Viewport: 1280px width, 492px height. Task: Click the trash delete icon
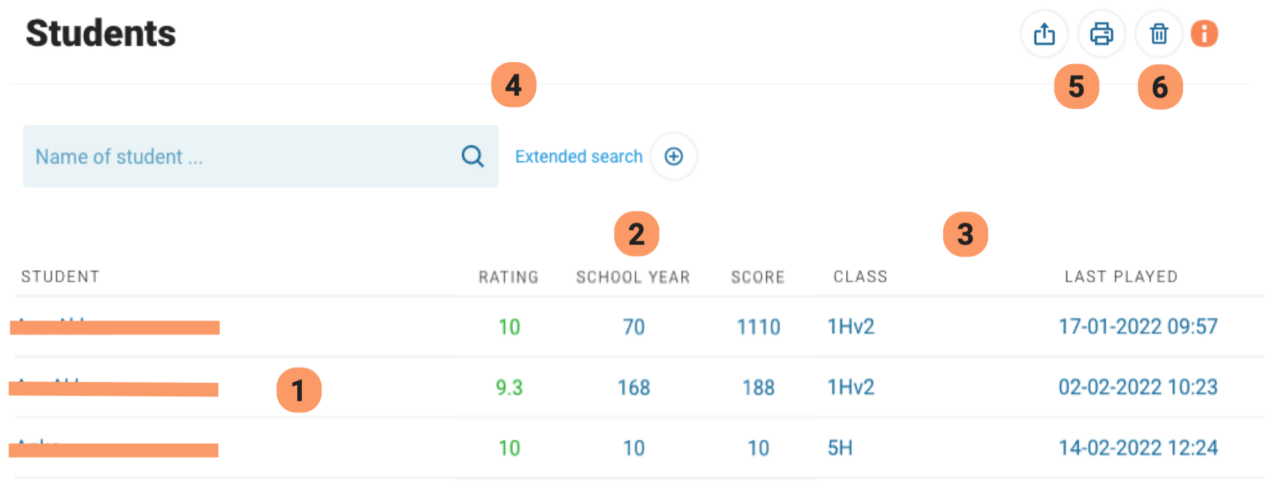[1159, 34]
